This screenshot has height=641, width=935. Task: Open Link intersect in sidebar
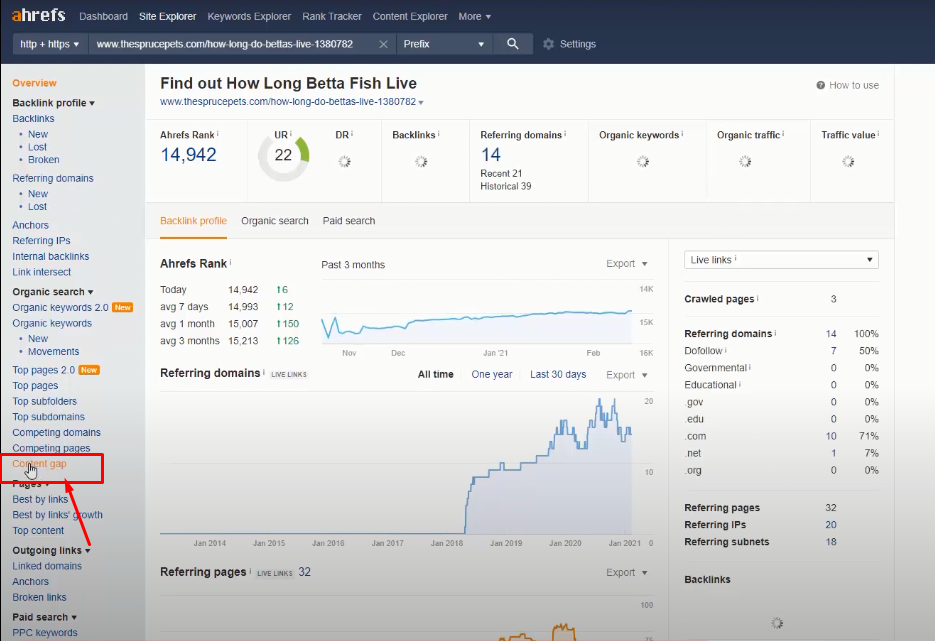coord(42,272)
